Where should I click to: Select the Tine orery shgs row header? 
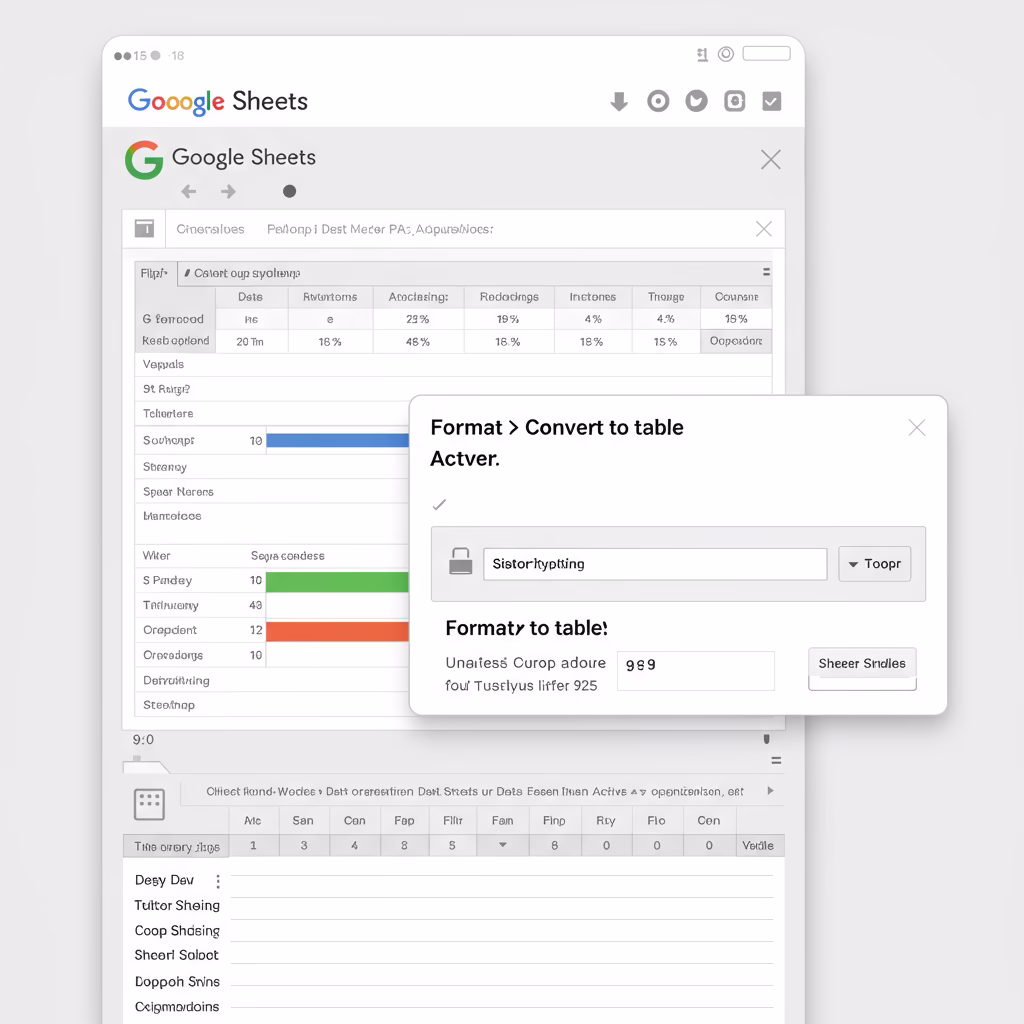[176, 846]
